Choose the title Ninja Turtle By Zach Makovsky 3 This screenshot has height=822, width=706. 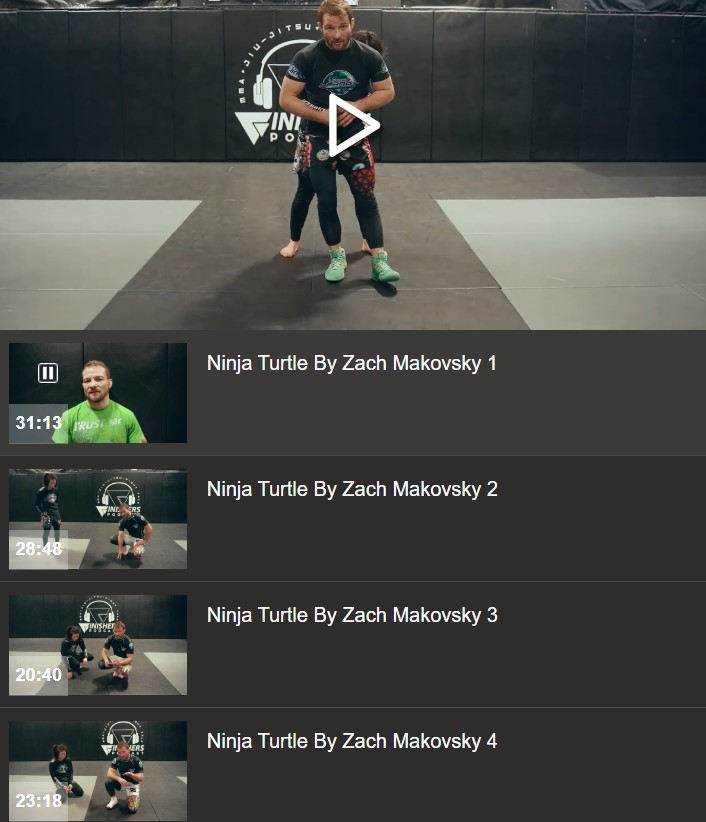352,615
